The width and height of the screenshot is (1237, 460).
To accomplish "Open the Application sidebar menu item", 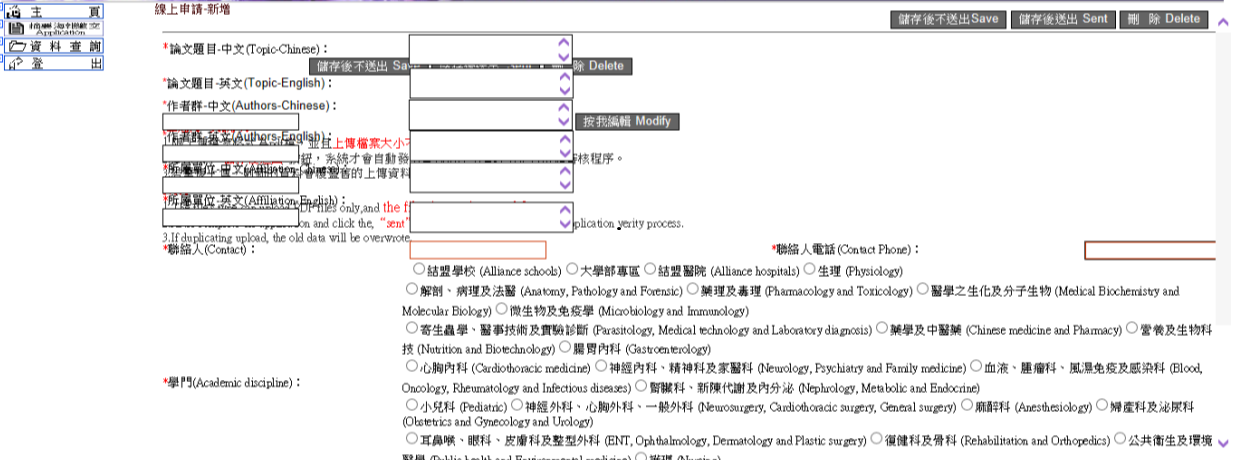I will pos(54,29).
